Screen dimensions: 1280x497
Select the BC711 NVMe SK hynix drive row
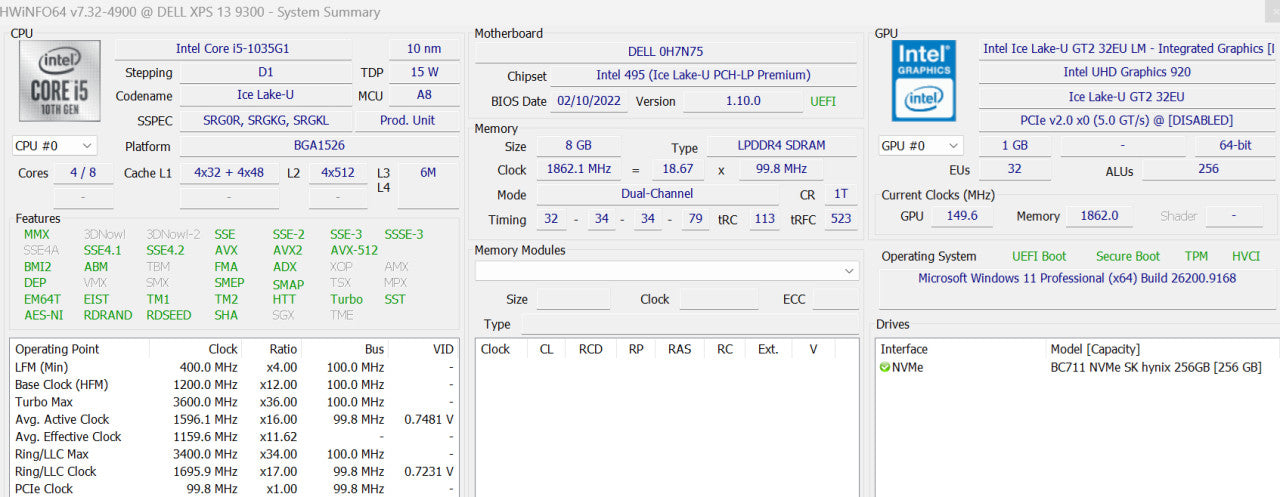pos(1076,367)
